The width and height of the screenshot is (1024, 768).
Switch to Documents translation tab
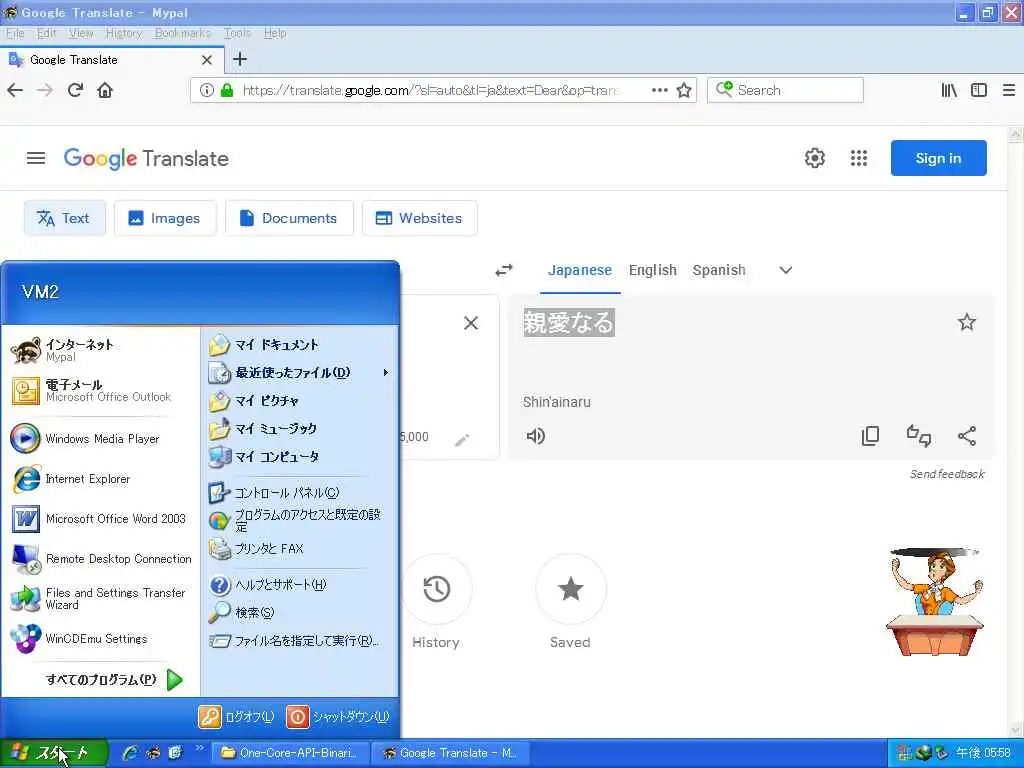tap(289, 218)
